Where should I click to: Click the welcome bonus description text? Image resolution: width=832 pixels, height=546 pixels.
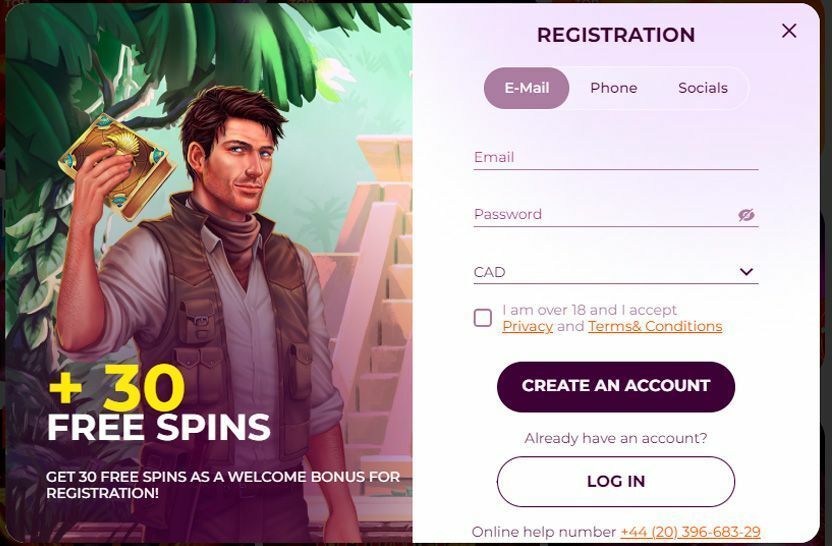pyautogui.click(x=222, y=485)
